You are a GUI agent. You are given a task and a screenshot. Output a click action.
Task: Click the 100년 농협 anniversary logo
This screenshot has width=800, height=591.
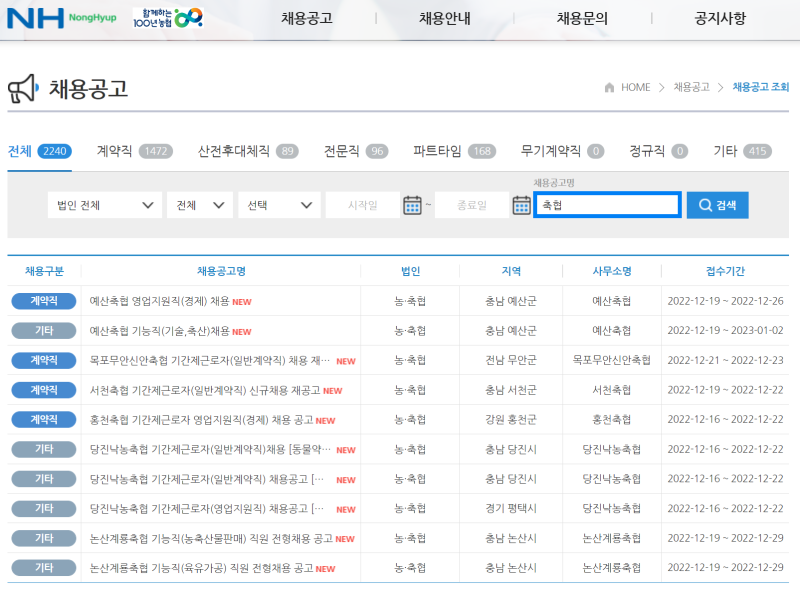(x=168, y=18)
